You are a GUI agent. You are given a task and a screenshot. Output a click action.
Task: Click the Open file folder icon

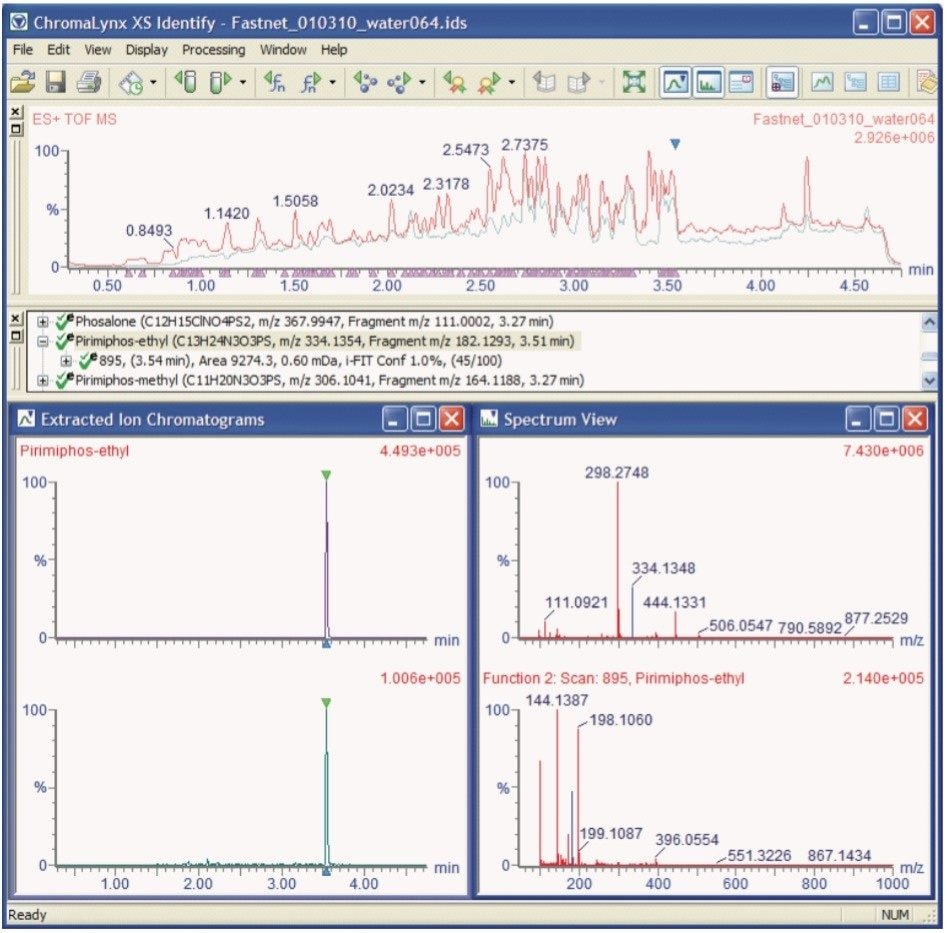click(x=23, y=82)
